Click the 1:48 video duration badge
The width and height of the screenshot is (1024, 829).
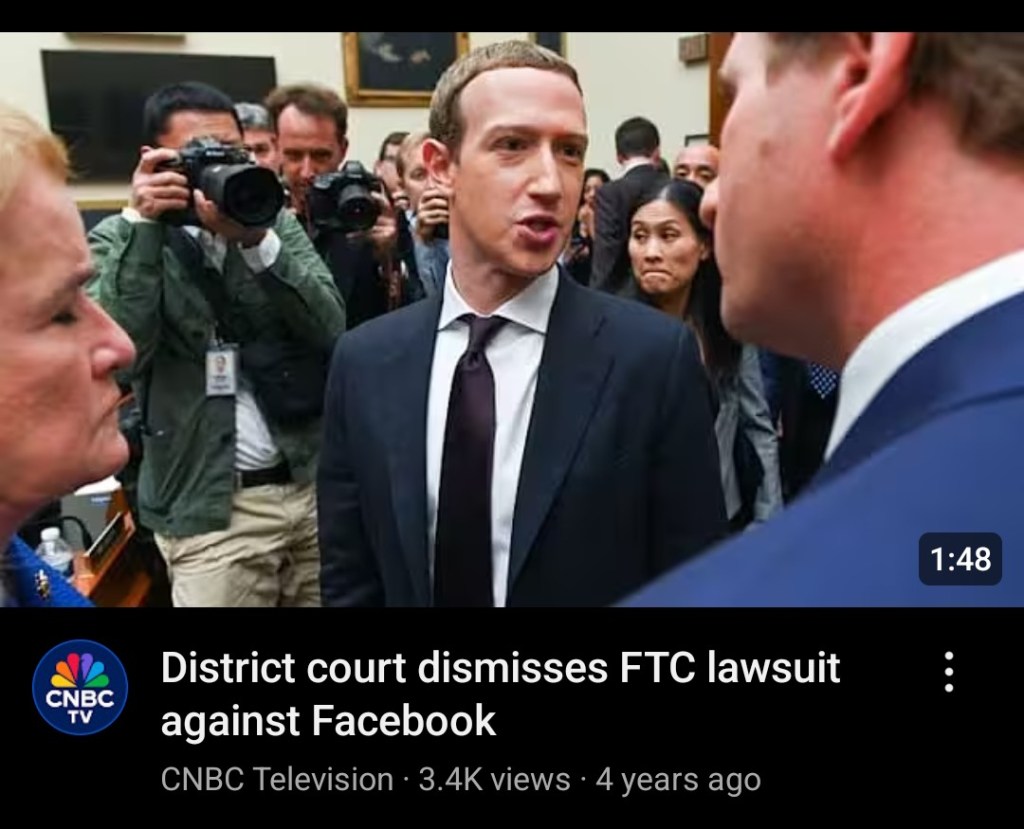(960, 559)
